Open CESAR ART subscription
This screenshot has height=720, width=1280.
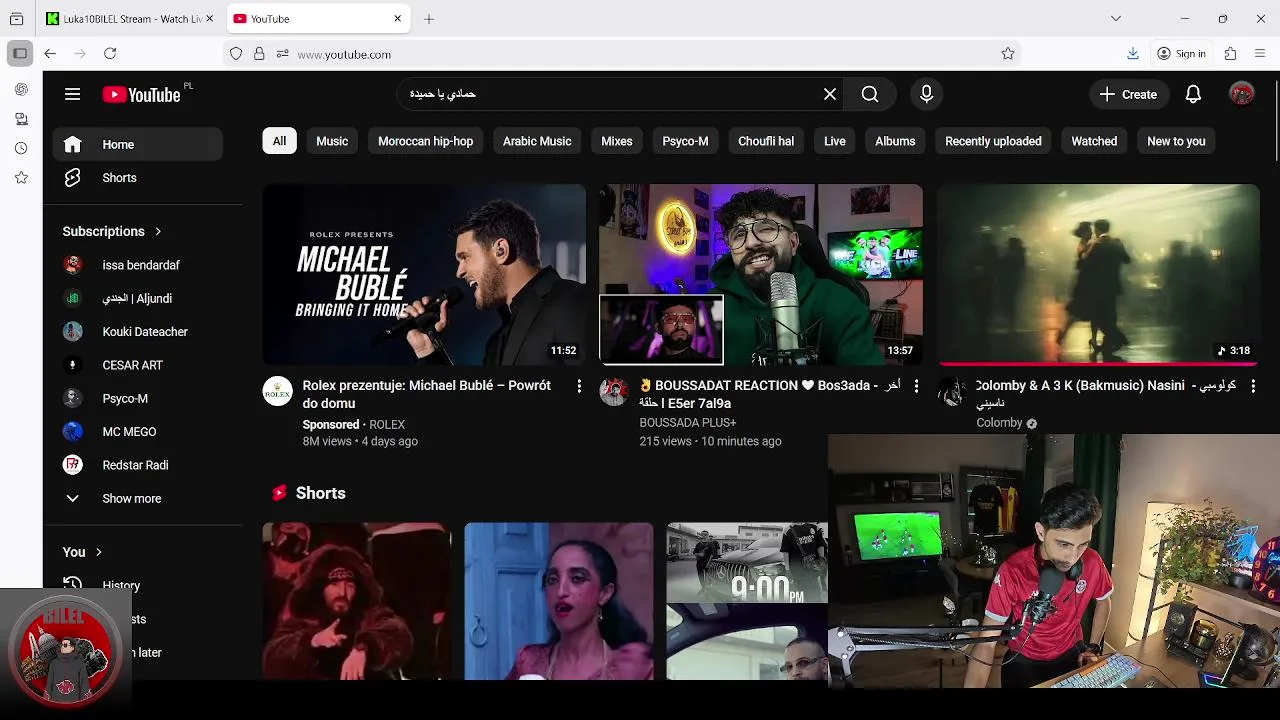138,365
